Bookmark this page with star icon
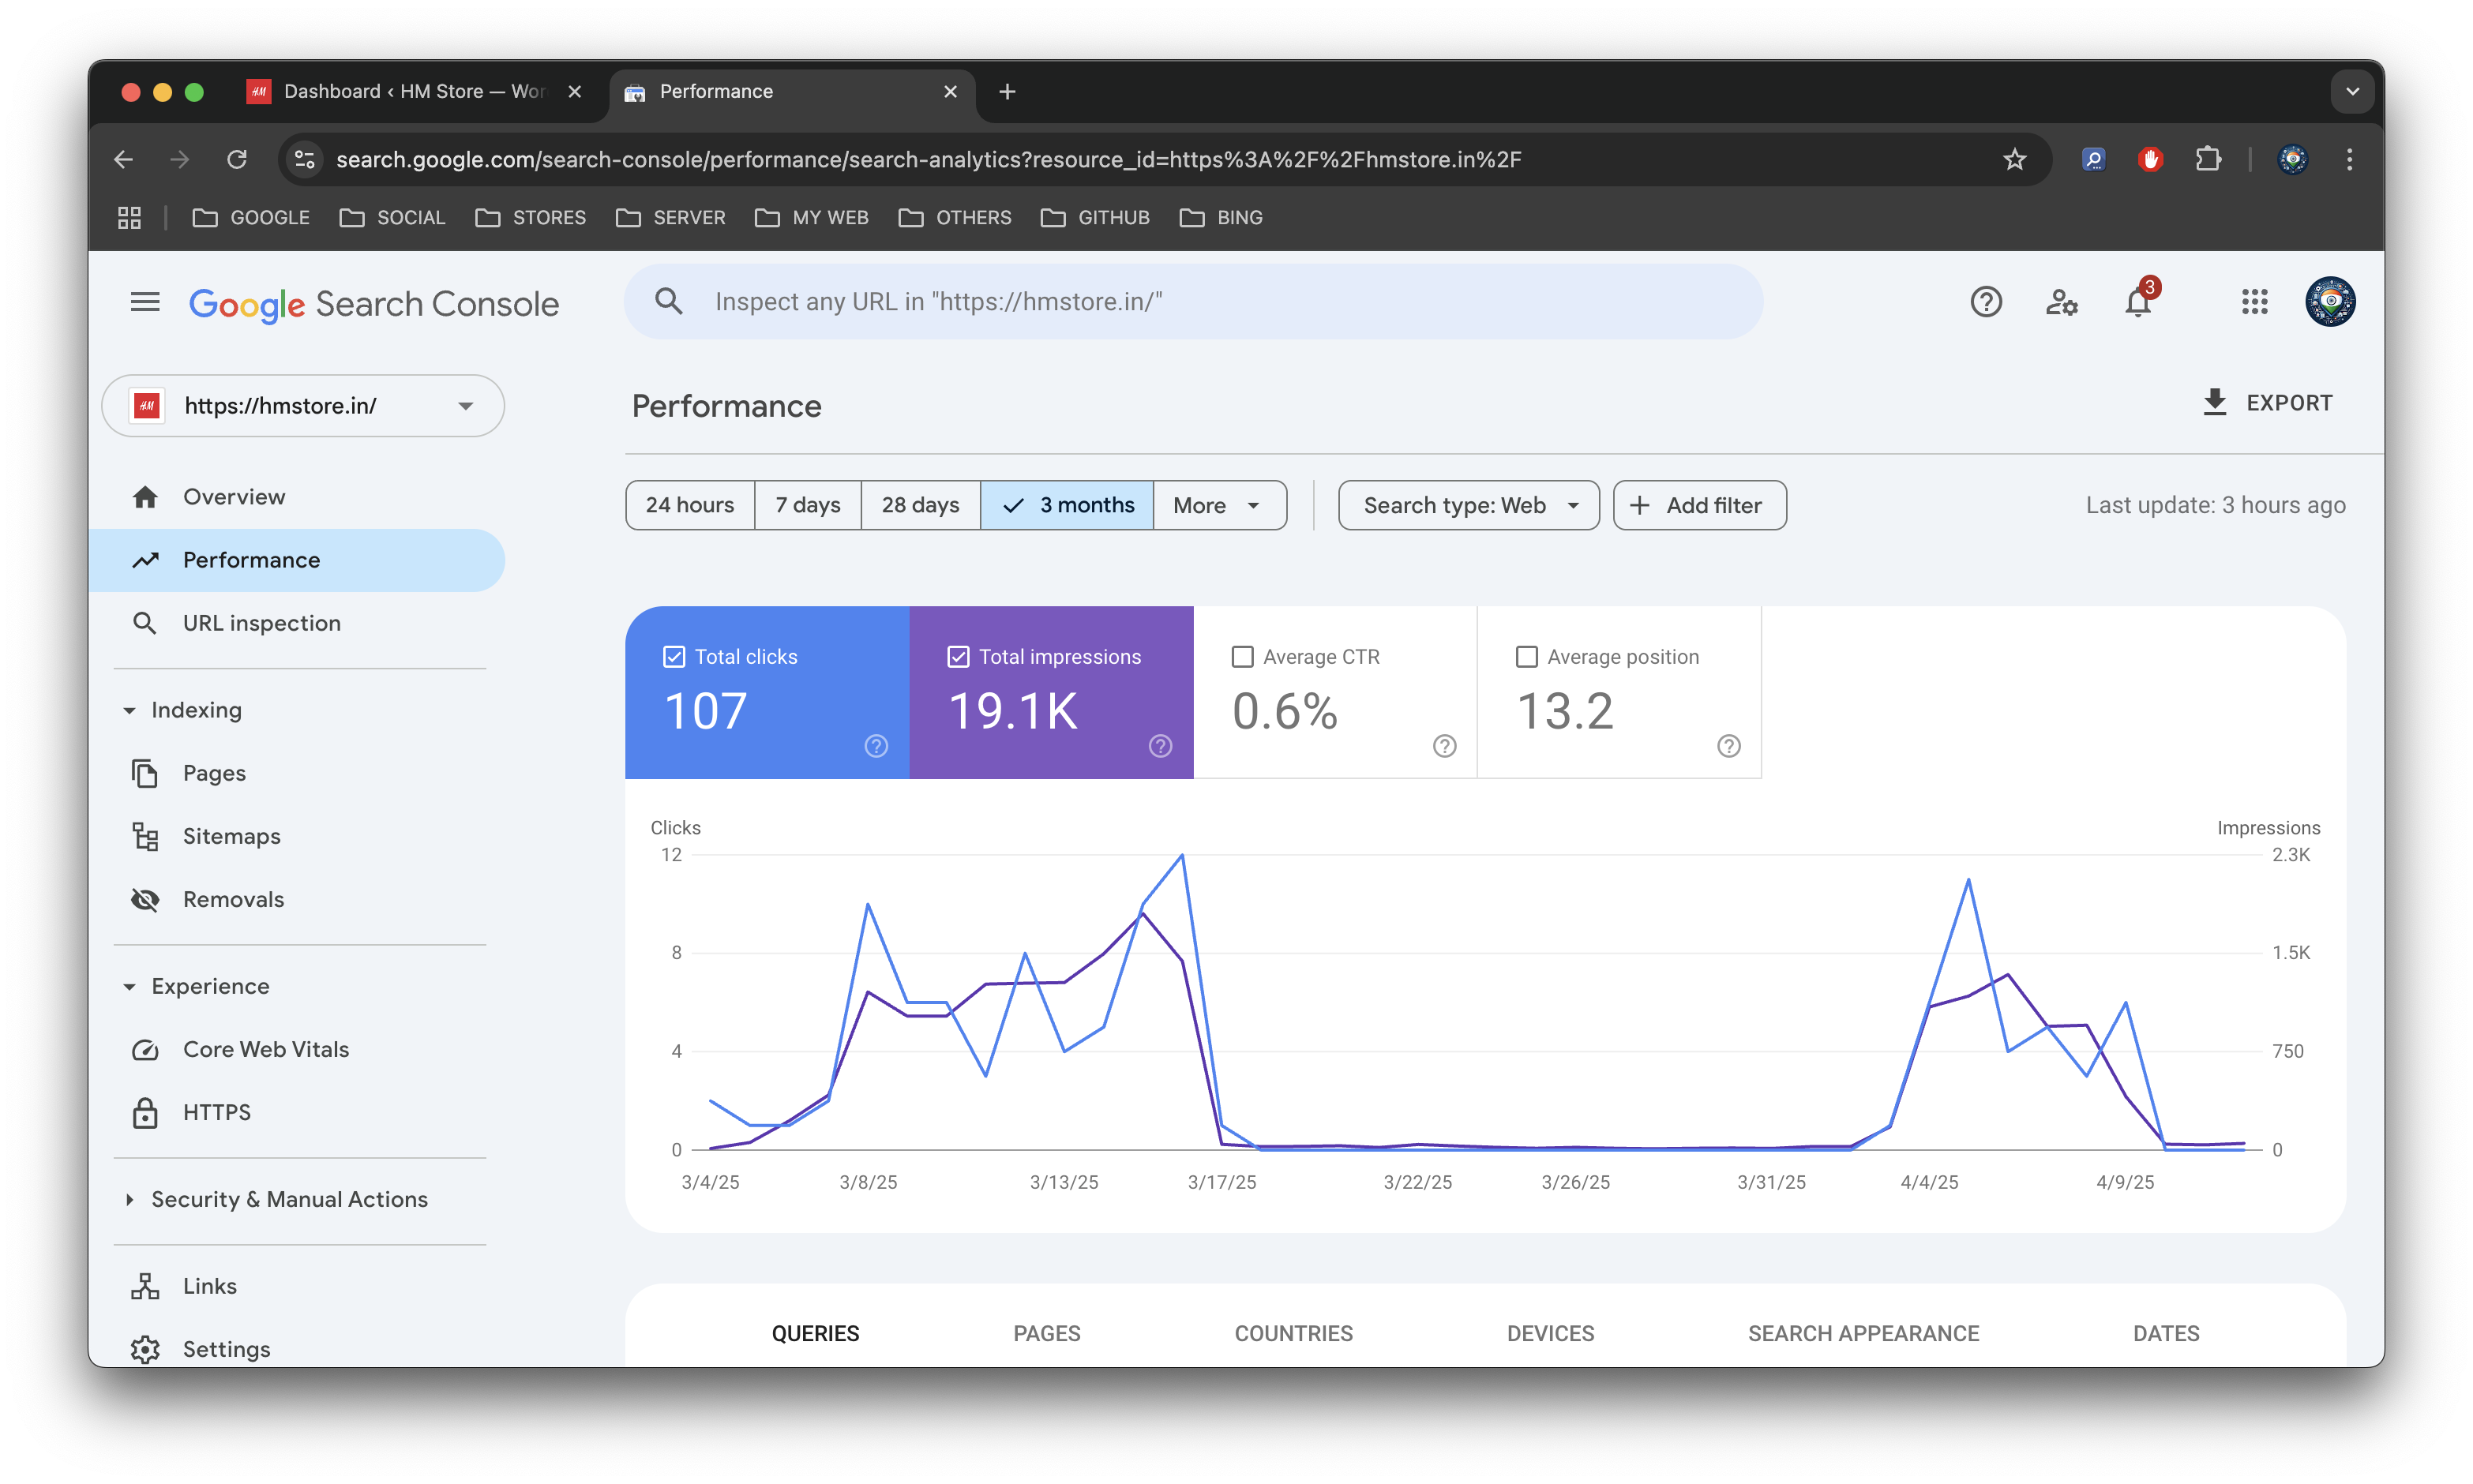This screenshot has height=1484, width=2473. click(2014, 160)
